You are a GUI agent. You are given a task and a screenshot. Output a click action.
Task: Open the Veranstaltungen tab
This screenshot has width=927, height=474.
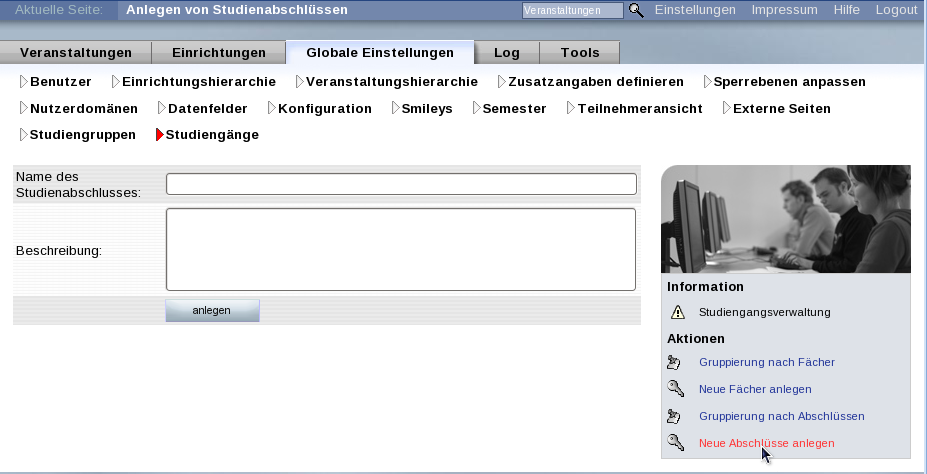tap(76, 53)
